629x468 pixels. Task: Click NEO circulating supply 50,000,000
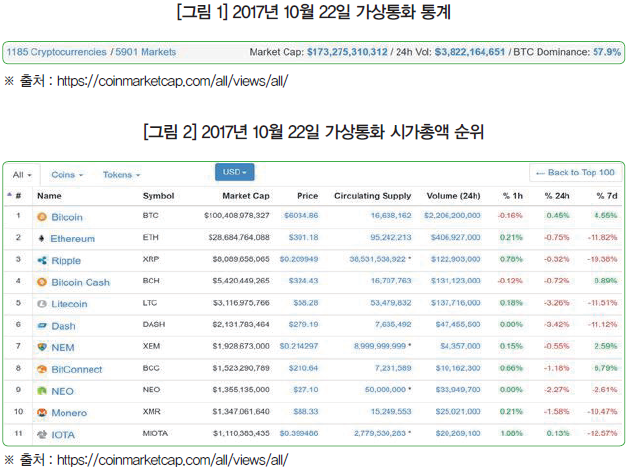pos(385,390)
